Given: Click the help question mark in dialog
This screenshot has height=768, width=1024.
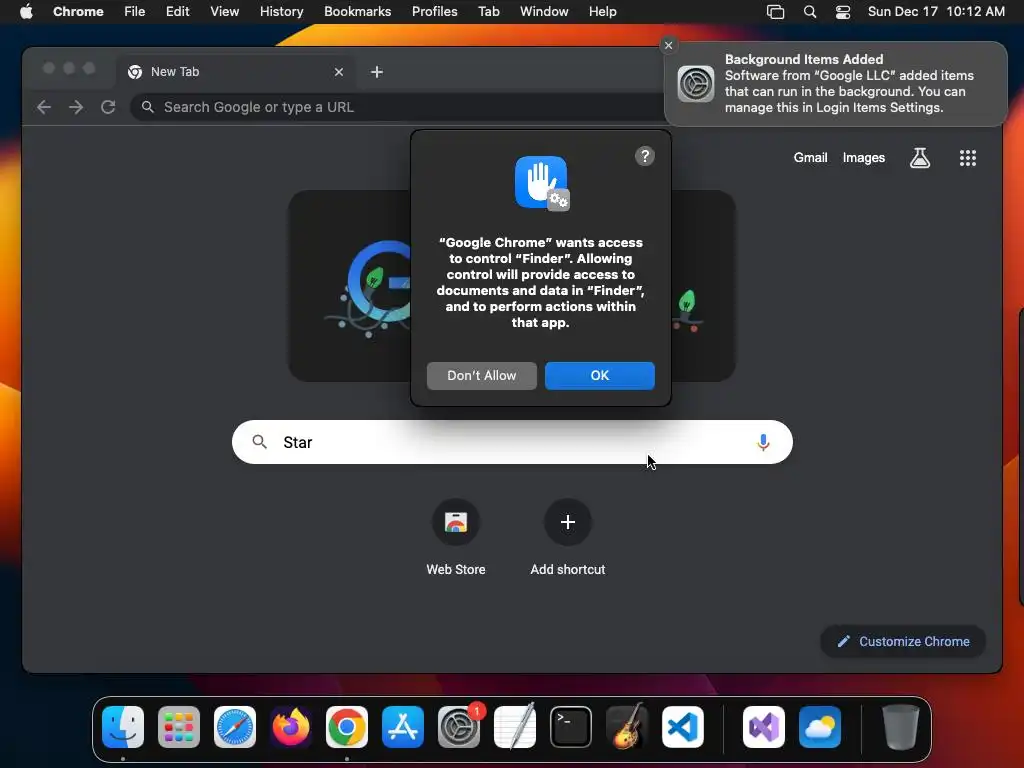Looking at the screenshot, I should [645, 156].
